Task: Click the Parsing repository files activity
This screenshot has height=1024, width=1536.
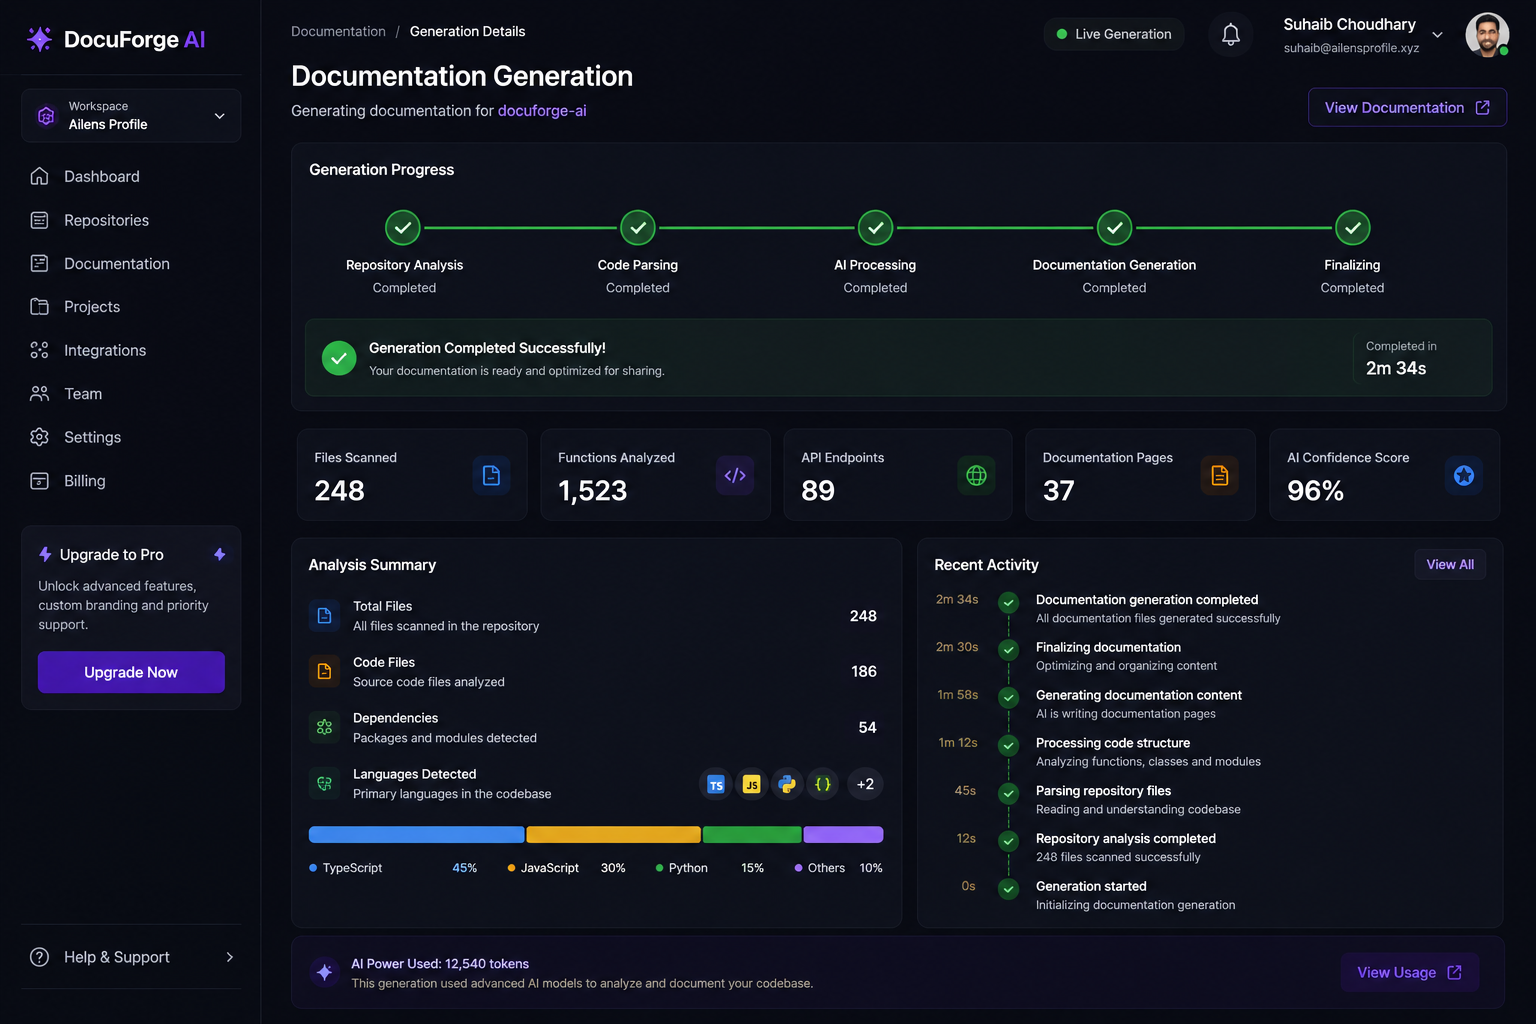Action: point(1138,800)
